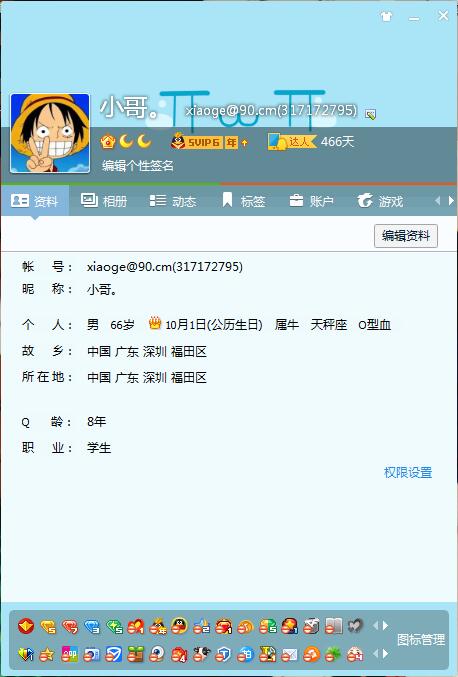Click the orange house level icon
Viewport: 458px width, 677px height.
click(107, 142)
